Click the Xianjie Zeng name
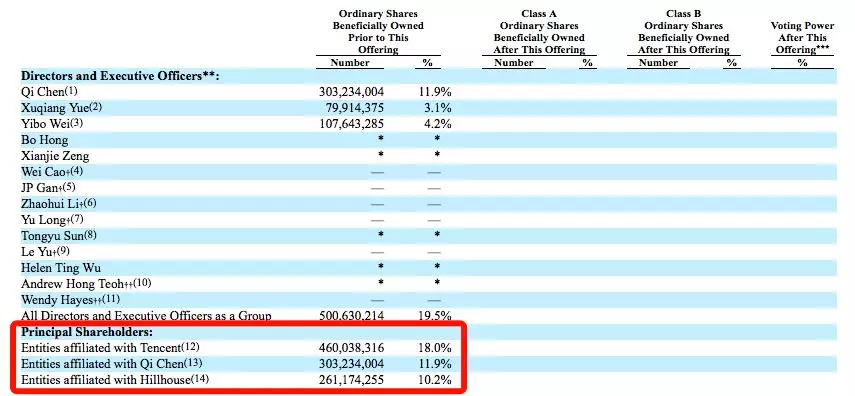 55,155
